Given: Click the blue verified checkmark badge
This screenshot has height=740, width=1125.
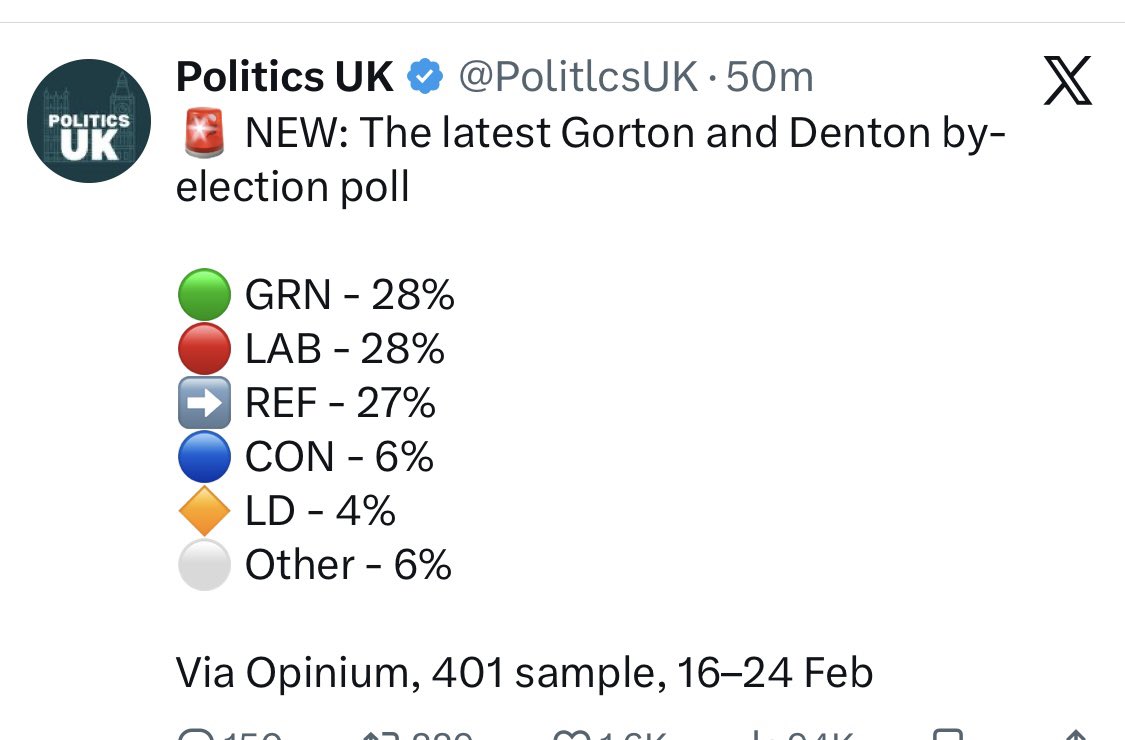Looking at the screenshot, I should point(426,77).
